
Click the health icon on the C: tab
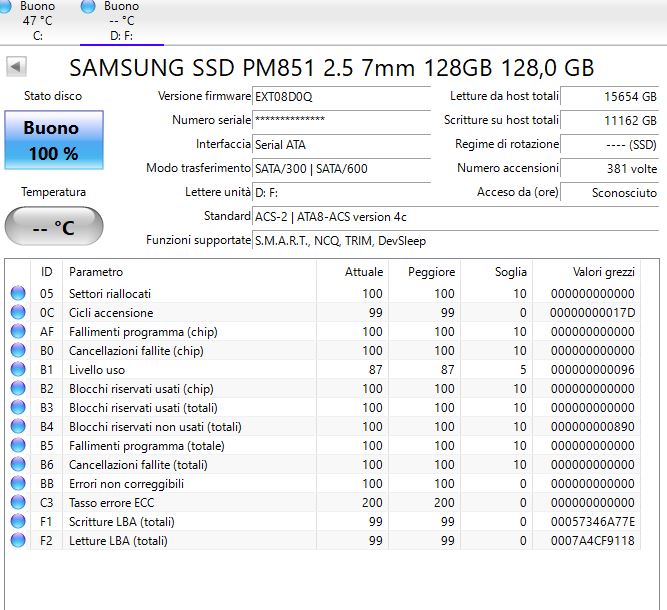click(x=5, y=6)
